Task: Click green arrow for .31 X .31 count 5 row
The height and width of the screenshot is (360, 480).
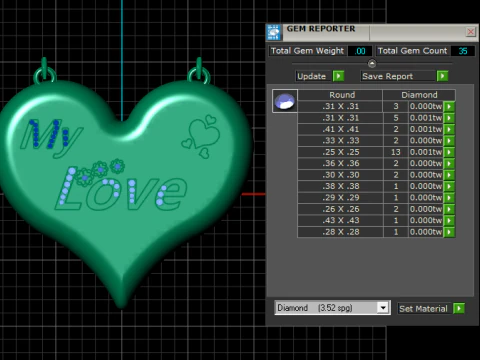Action: [x=449, y=118]
